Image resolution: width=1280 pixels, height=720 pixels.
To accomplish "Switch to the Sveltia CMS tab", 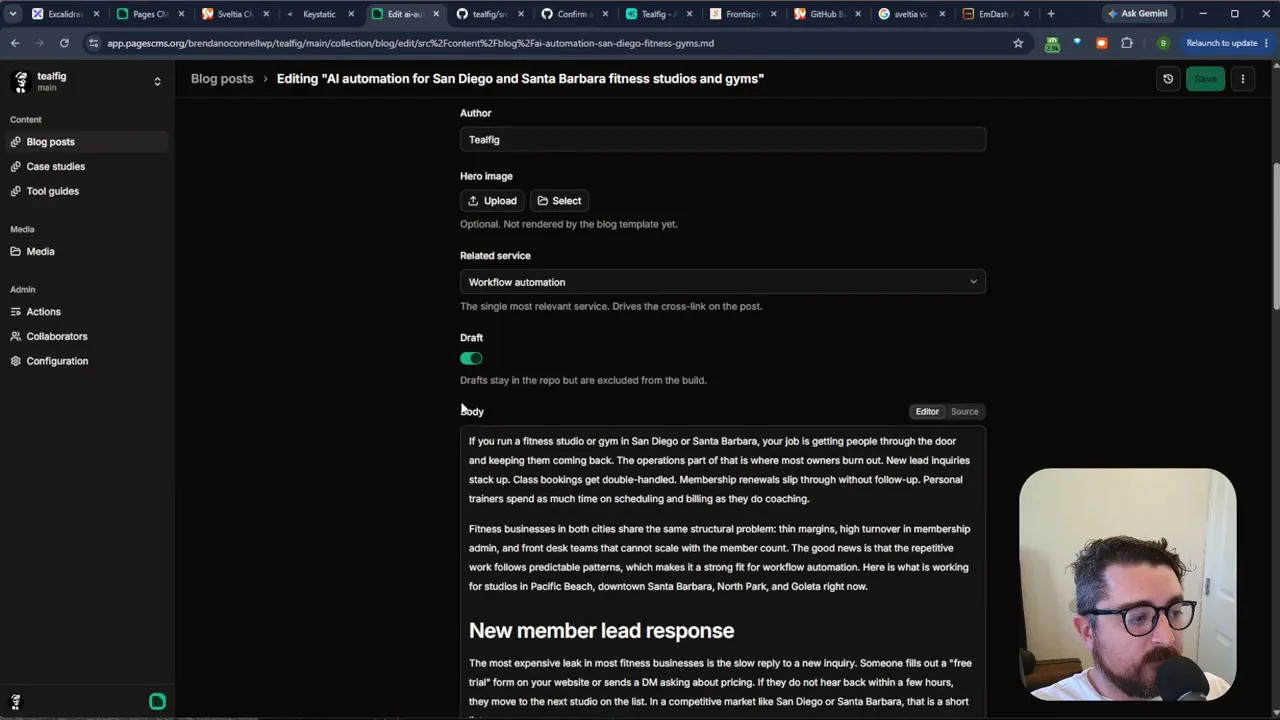I will point(235,14).
